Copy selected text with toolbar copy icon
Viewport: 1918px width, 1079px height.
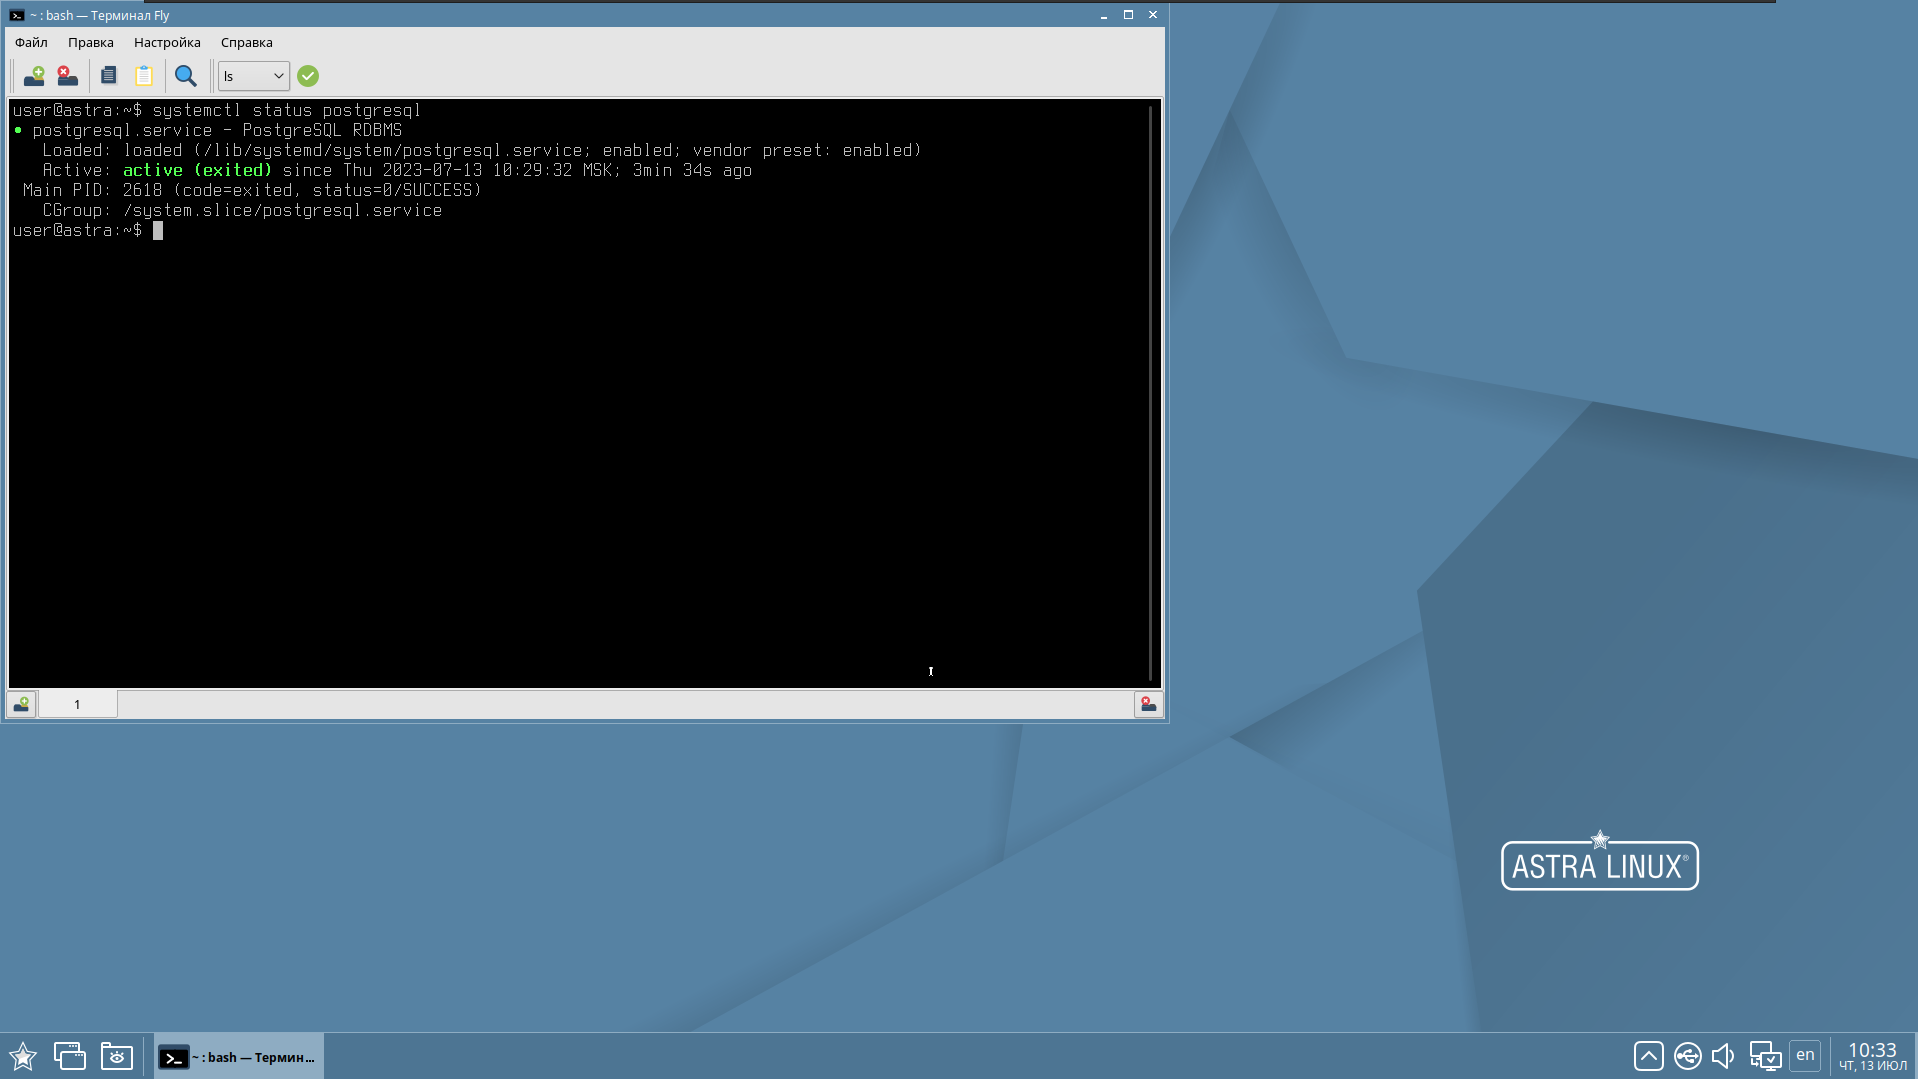pyautogui.click(x=109, y=76)
